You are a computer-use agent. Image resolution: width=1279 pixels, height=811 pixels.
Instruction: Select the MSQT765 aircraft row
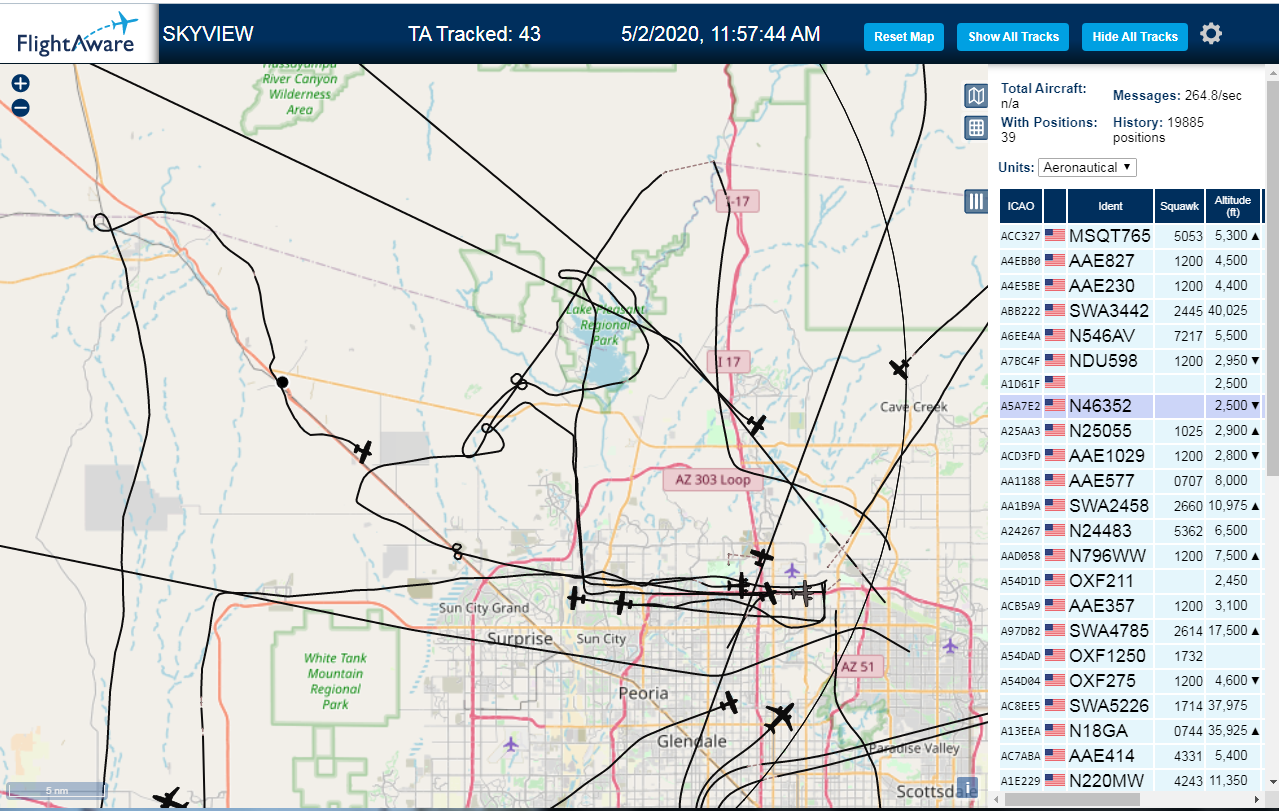[x=1131, y=236]
